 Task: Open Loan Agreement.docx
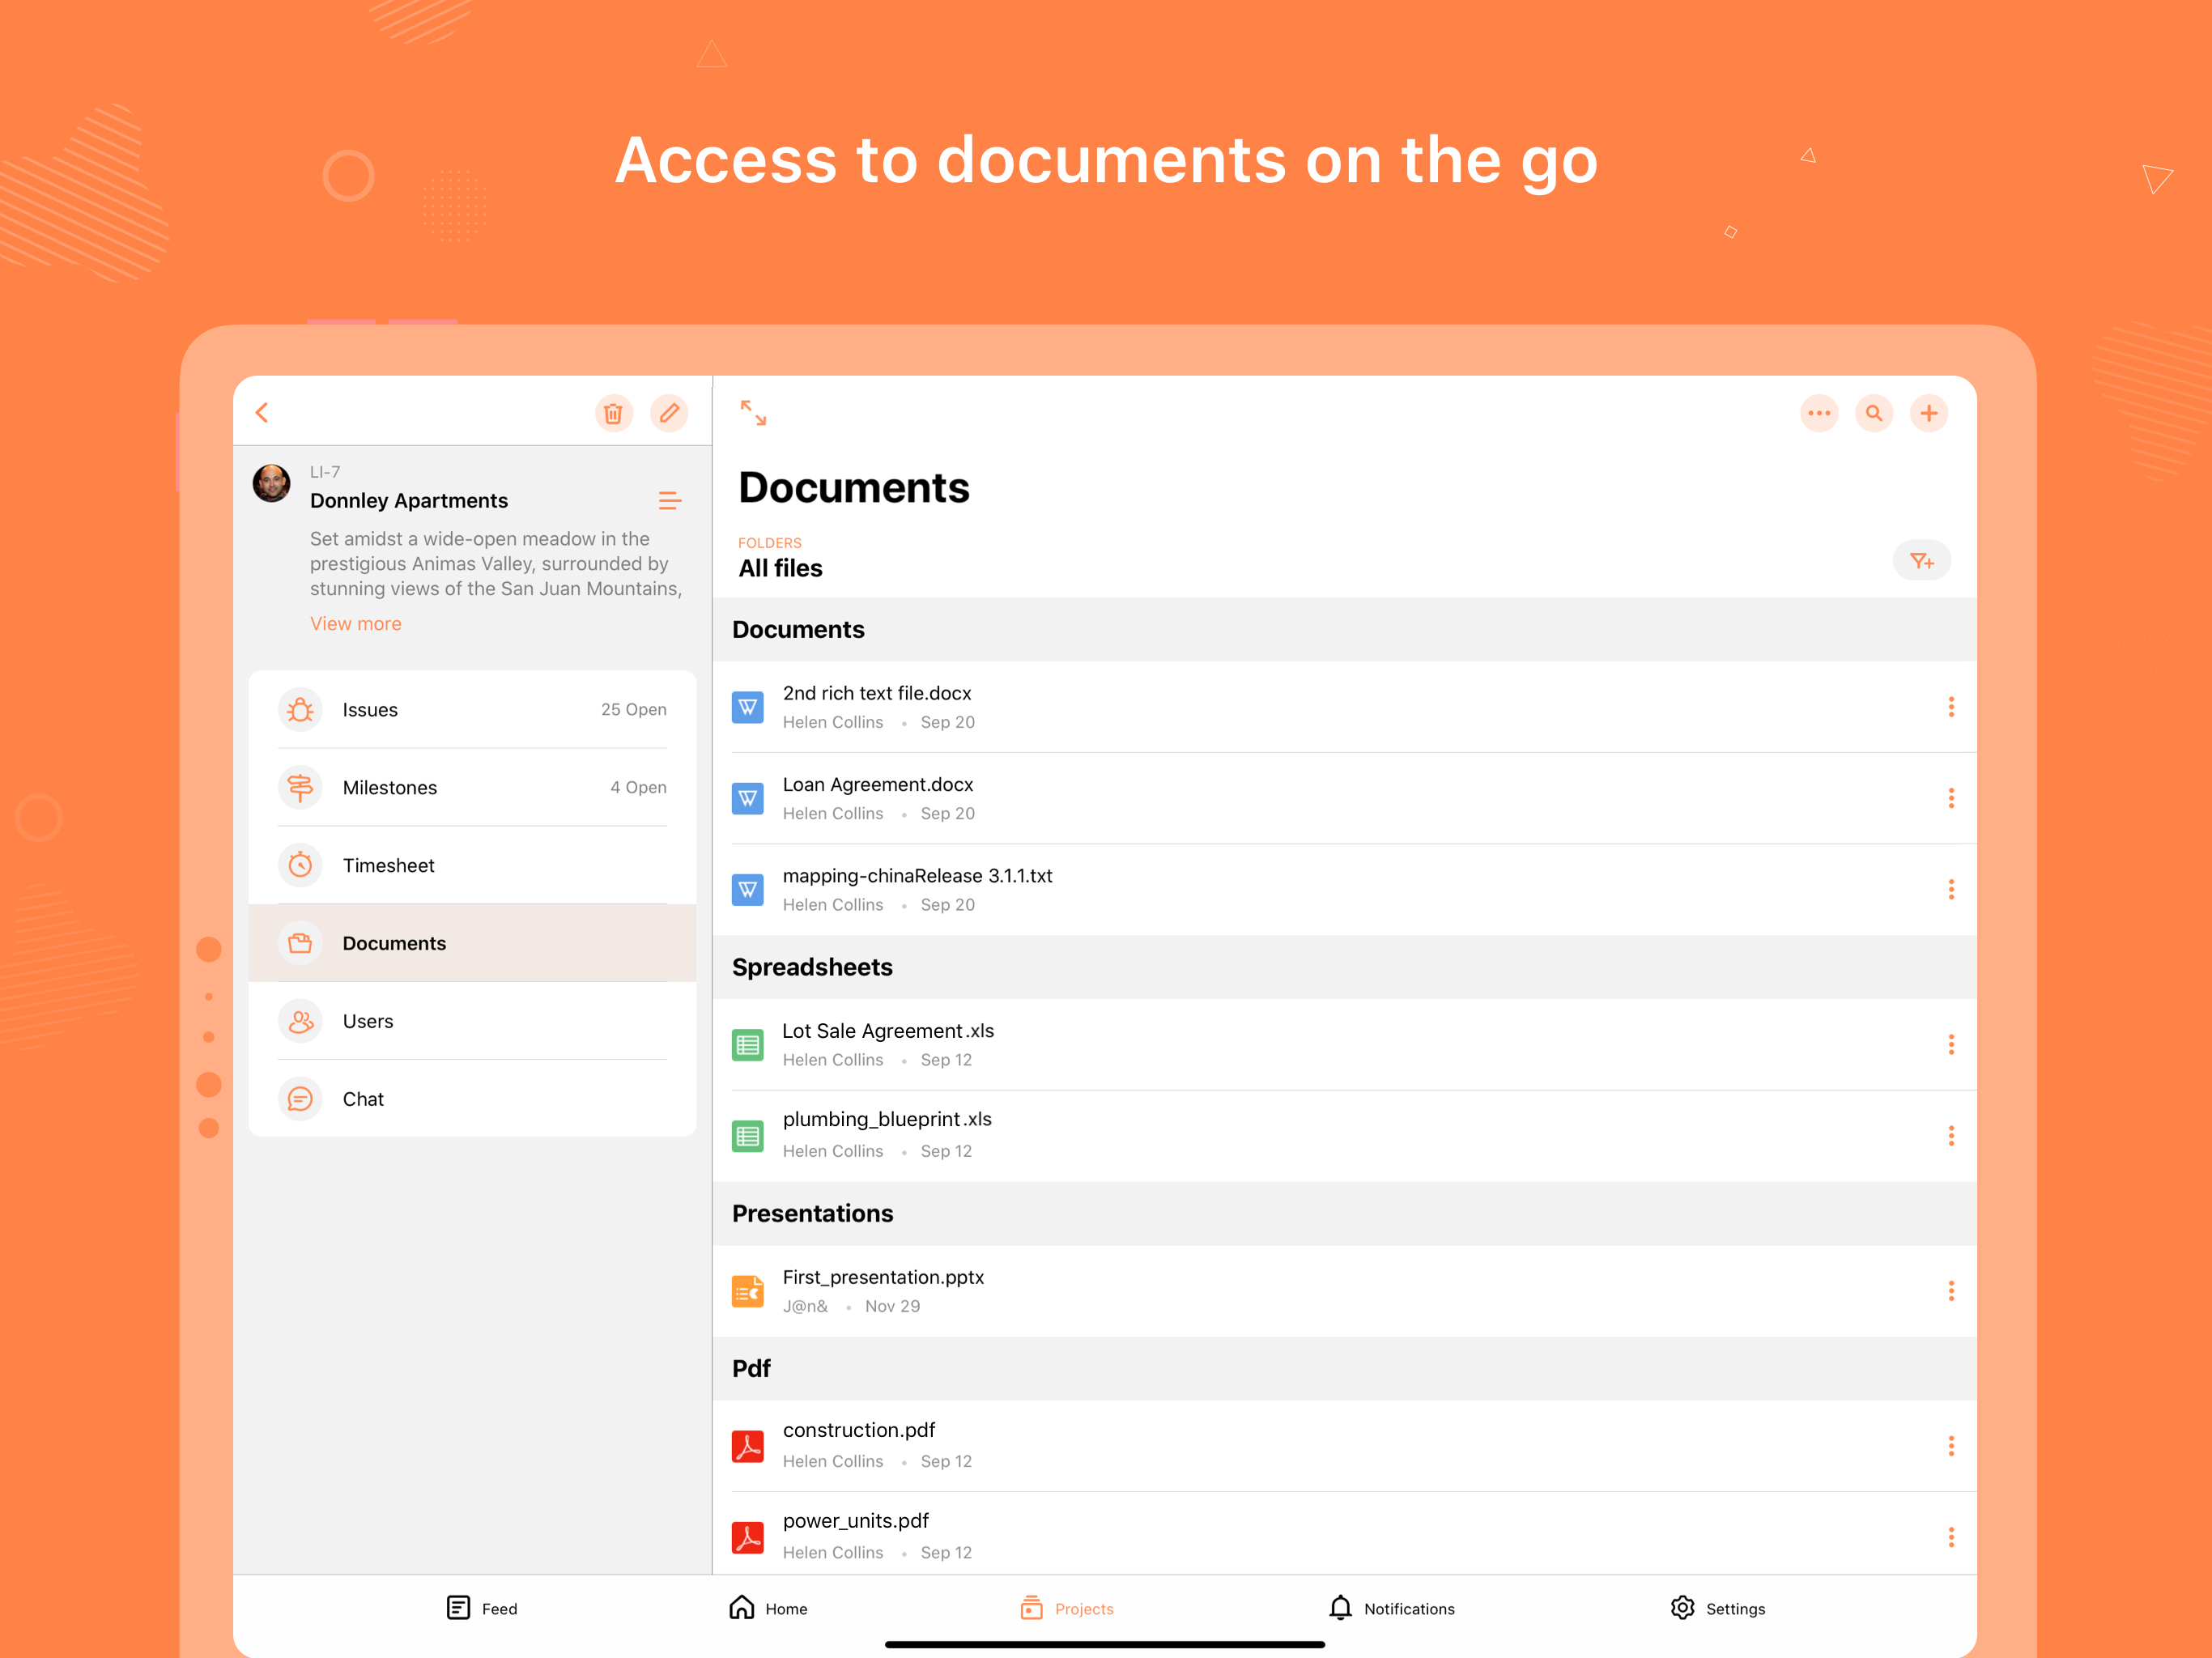tap(1344, 799)
